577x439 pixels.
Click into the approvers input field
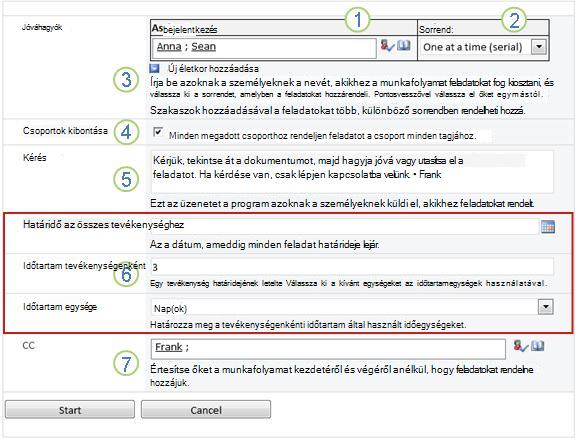(265, 48)
